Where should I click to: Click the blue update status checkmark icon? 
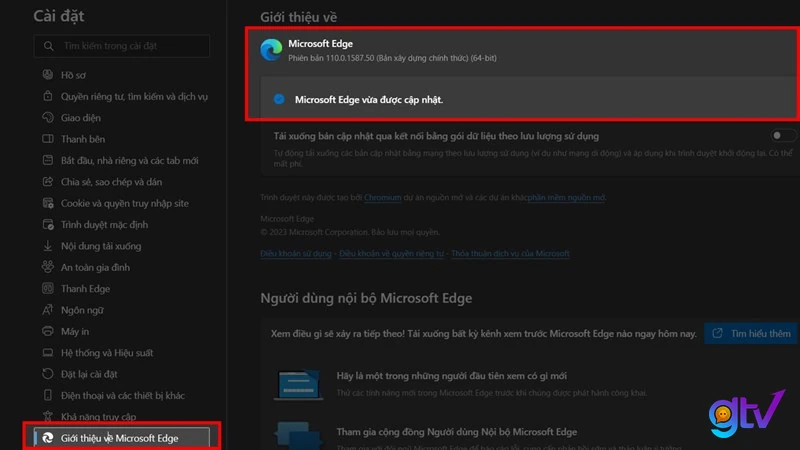279,99
